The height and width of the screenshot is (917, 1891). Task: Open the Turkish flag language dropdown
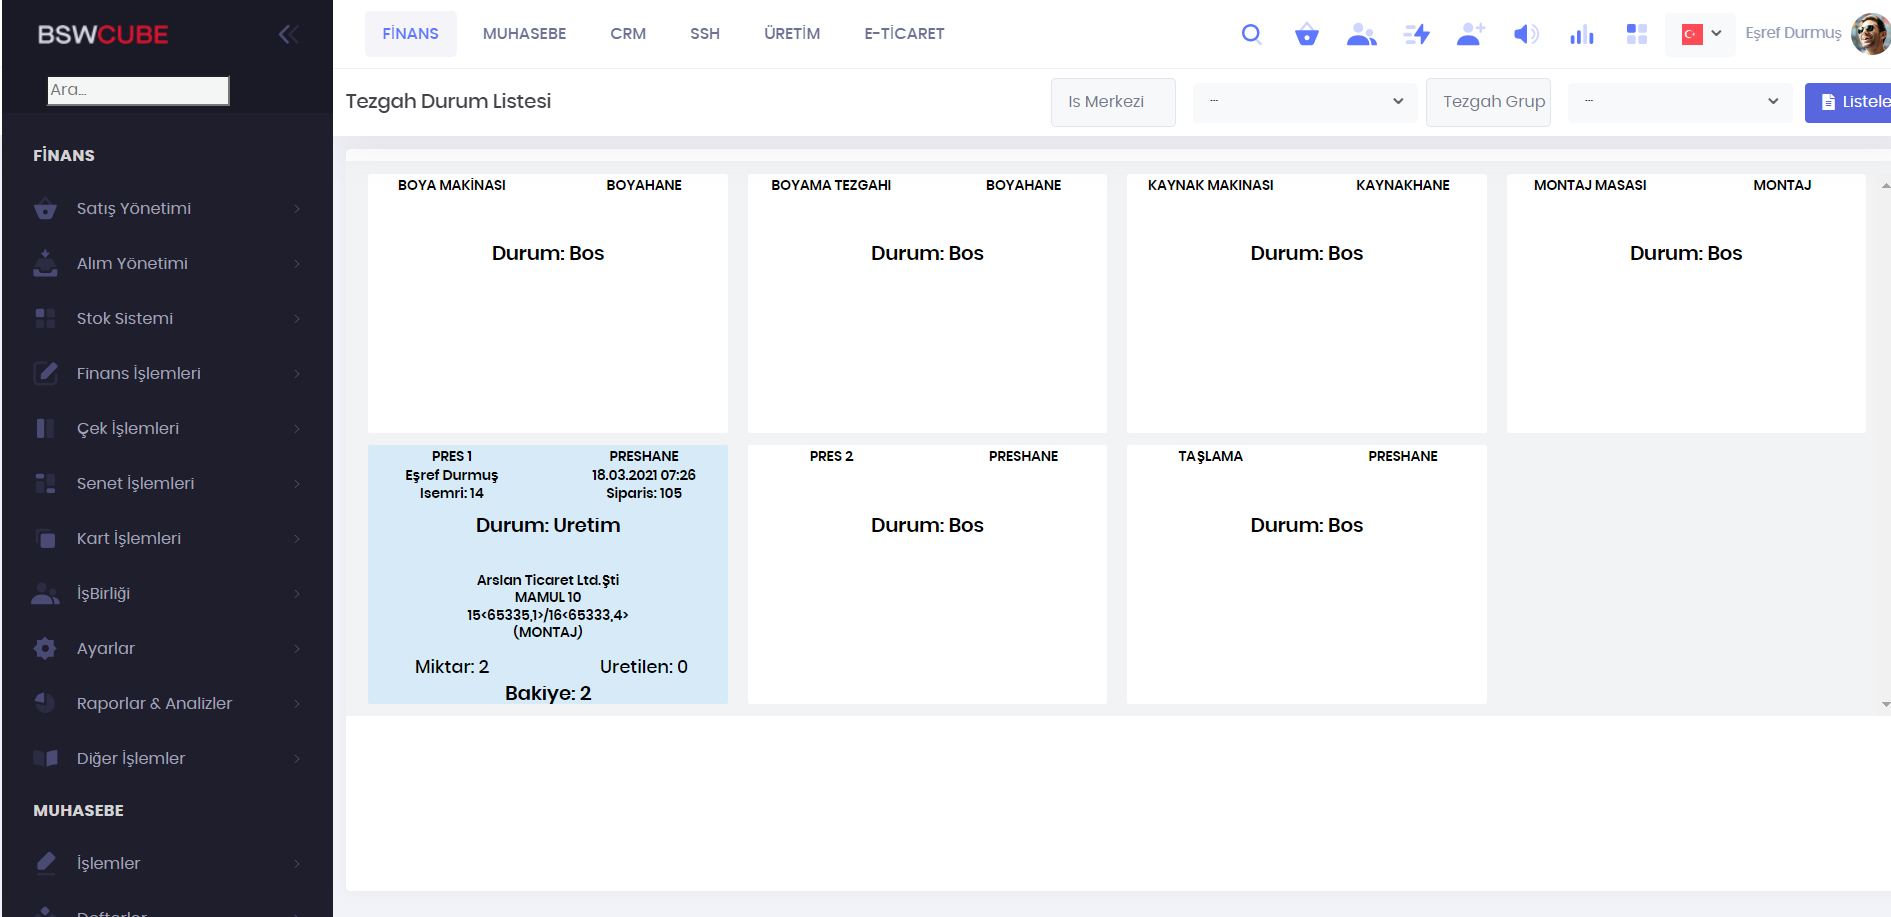pos(1700,34)
